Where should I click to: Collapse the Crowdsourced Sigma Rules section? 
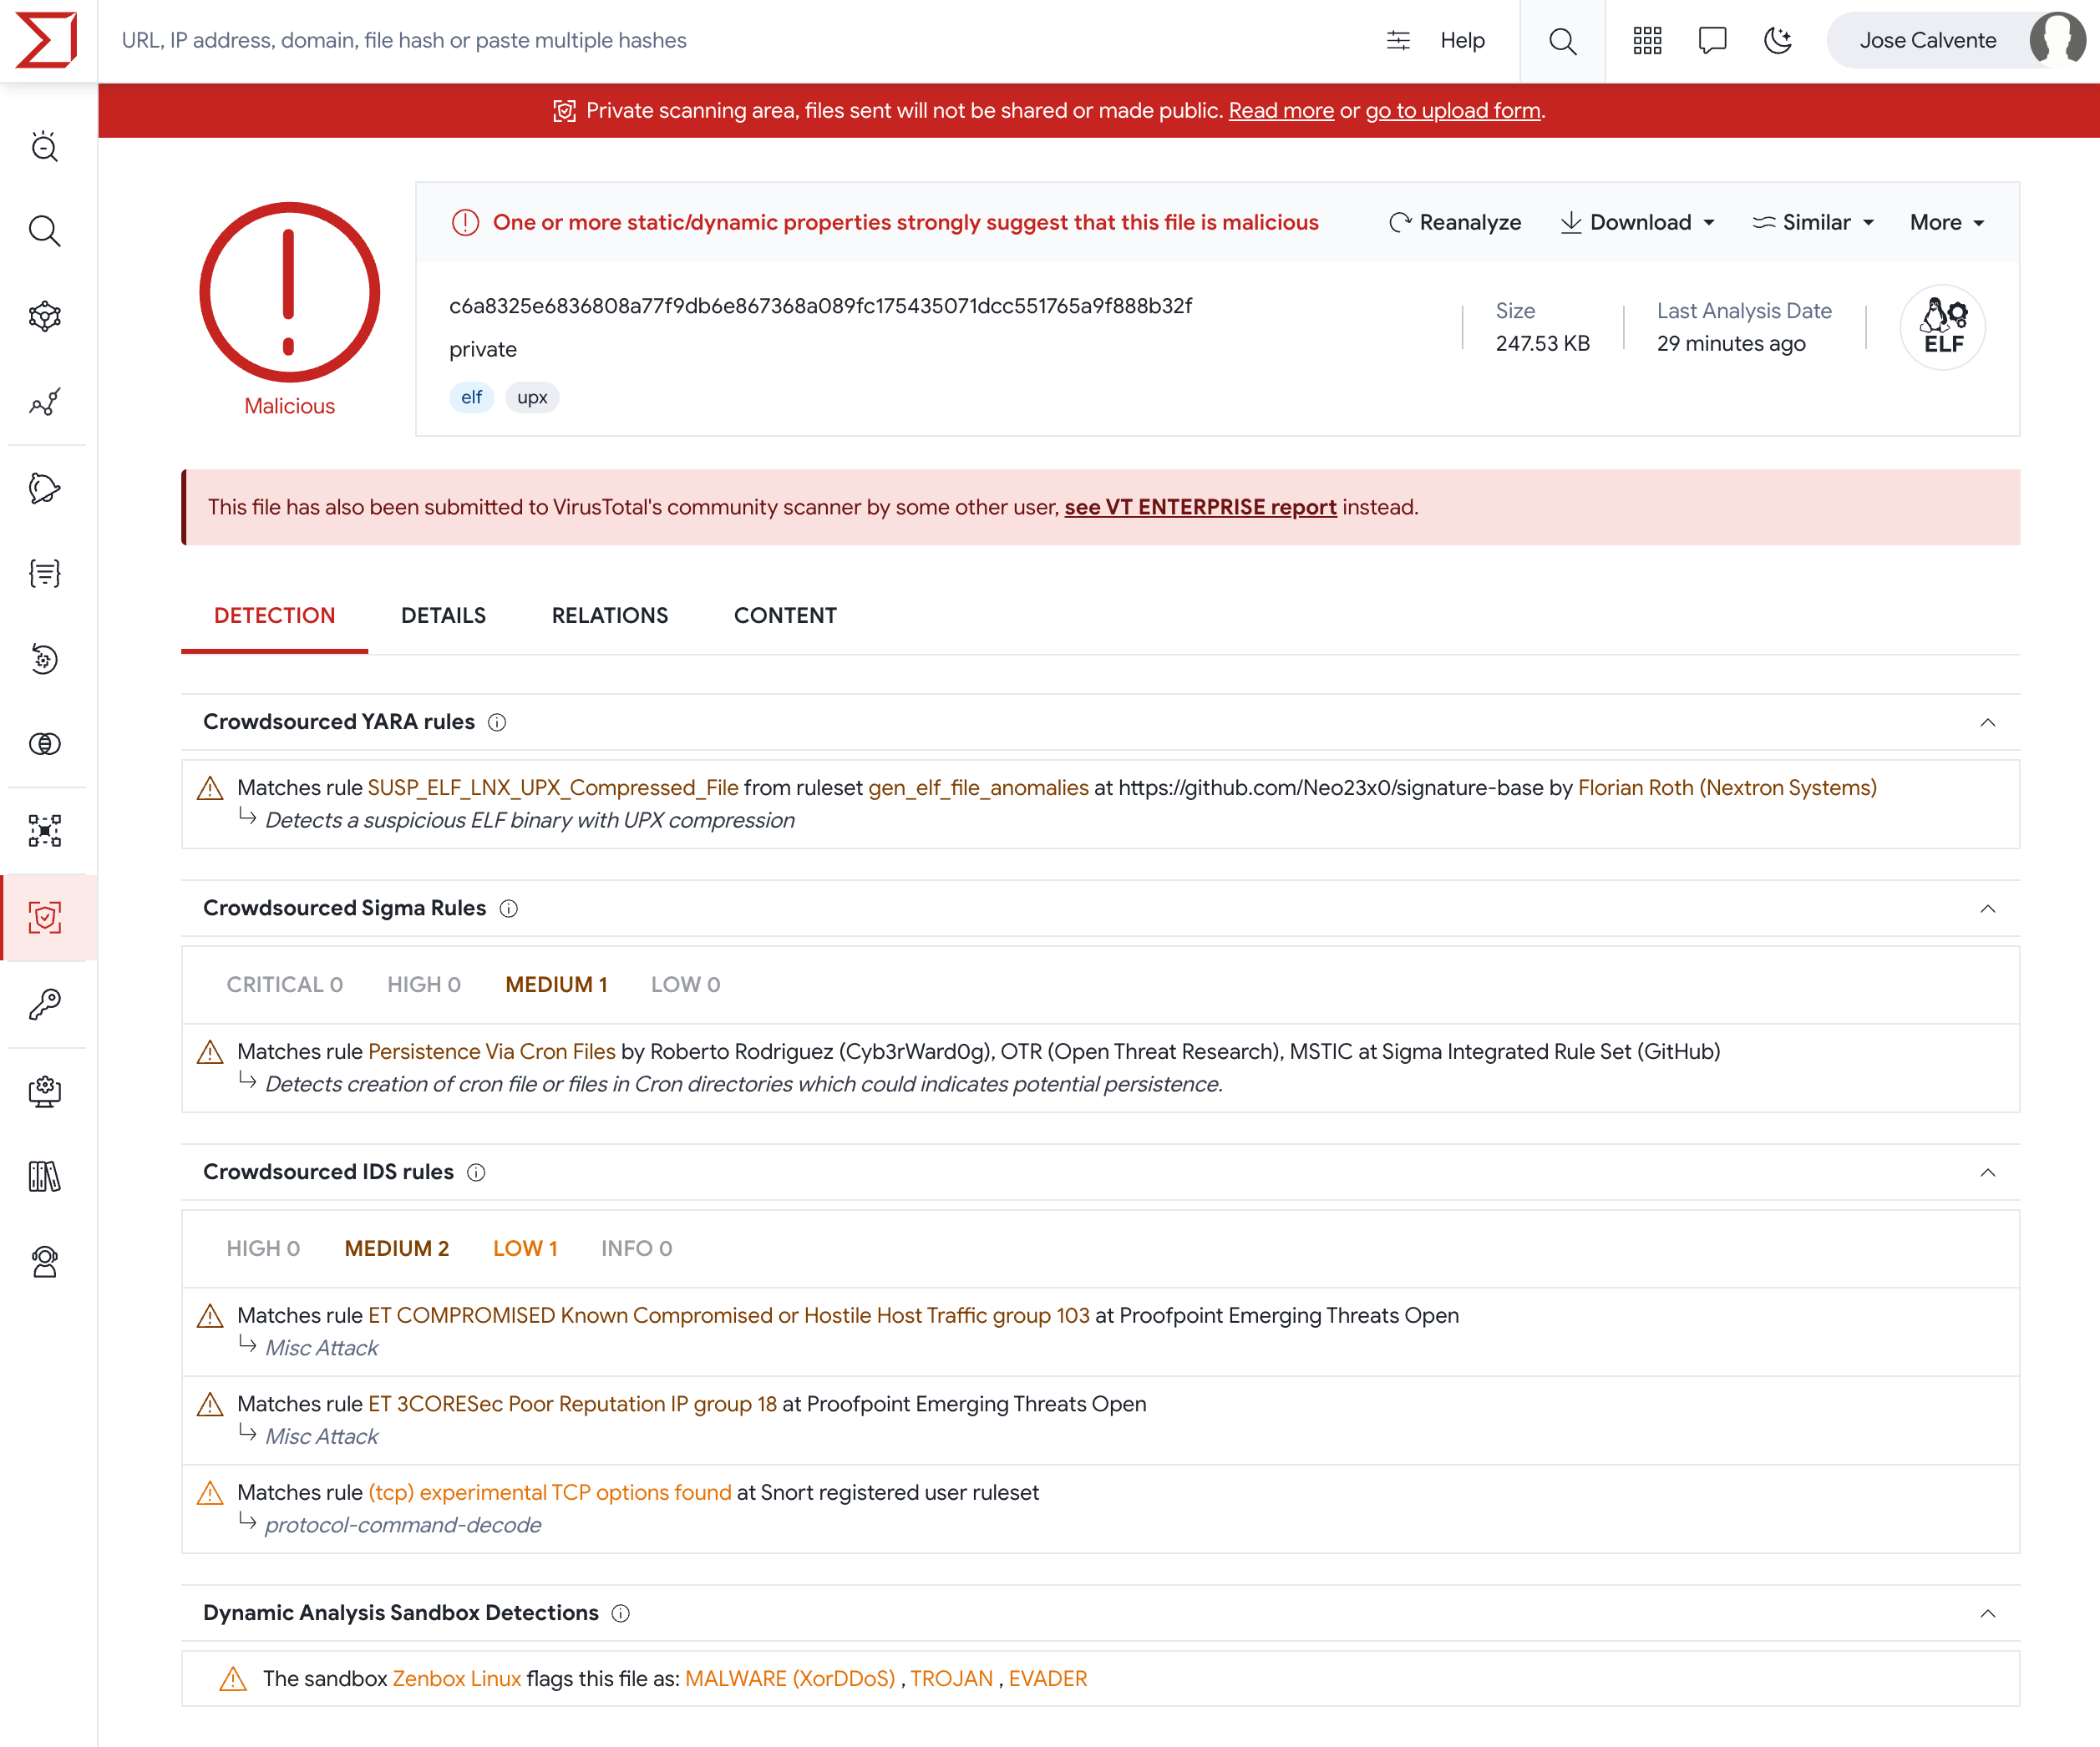[x=1986, y=909]
